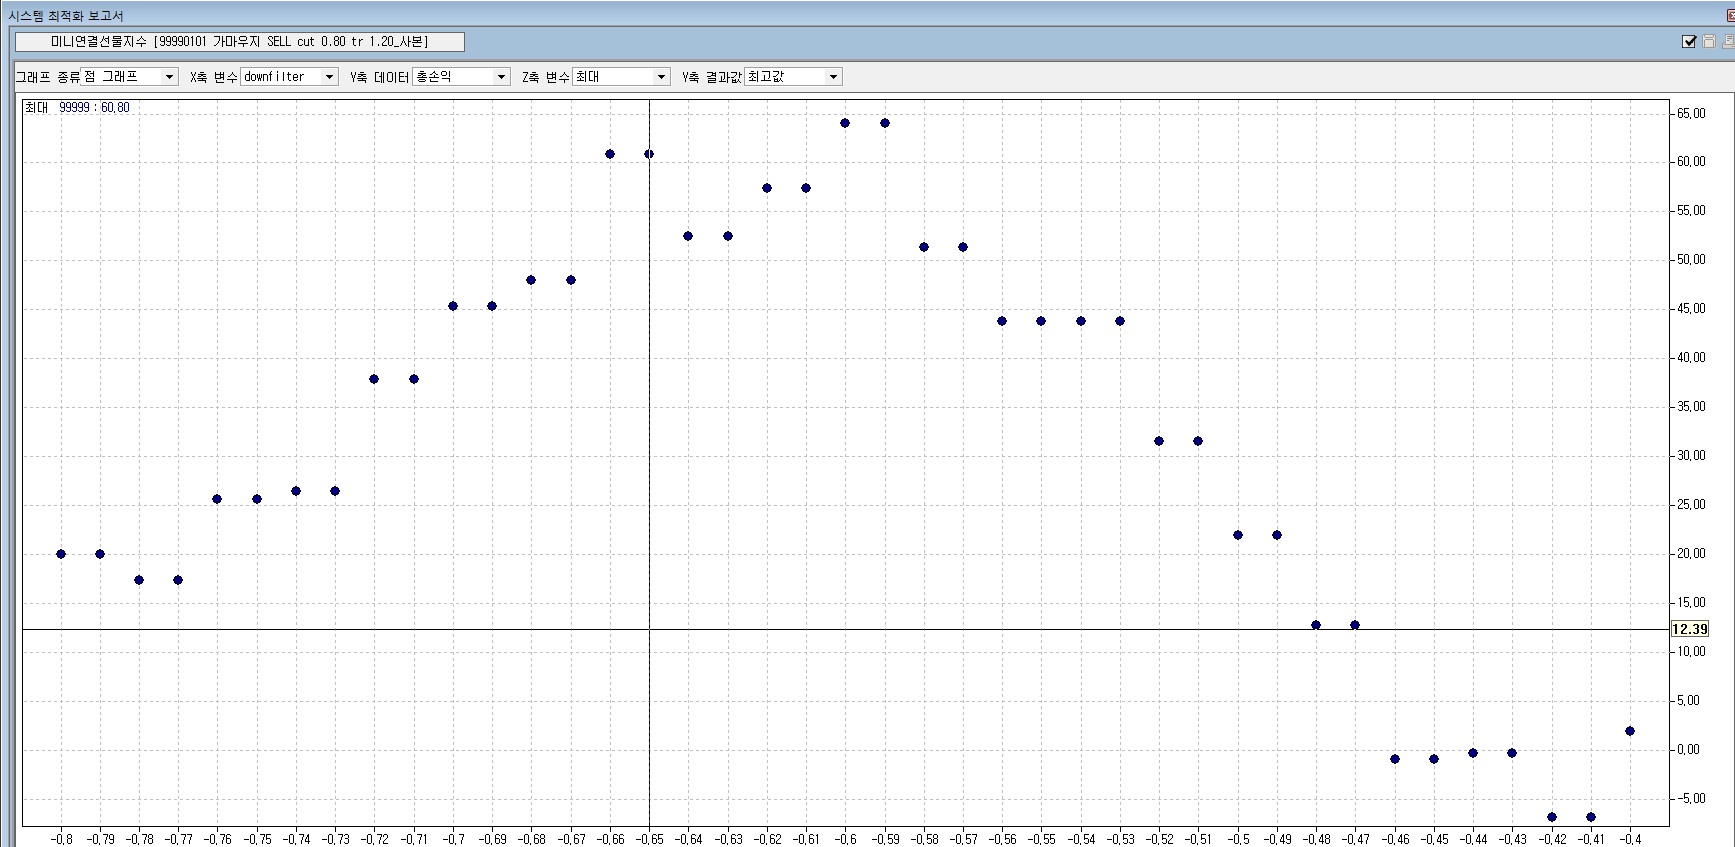Click the lowest data point at x = -0.42

pyautogui.click(x=1552, y=817)
